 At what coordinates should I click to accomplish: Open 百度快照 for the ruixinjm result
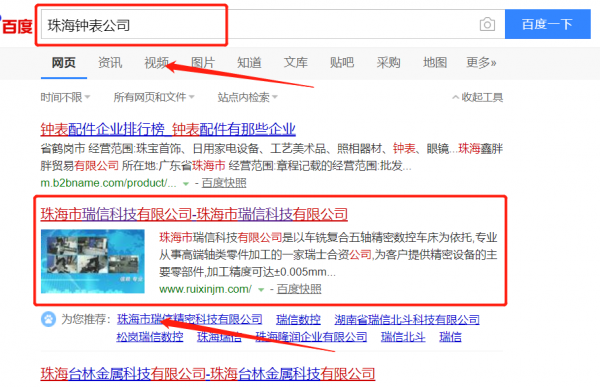click(x=299, y=289)
